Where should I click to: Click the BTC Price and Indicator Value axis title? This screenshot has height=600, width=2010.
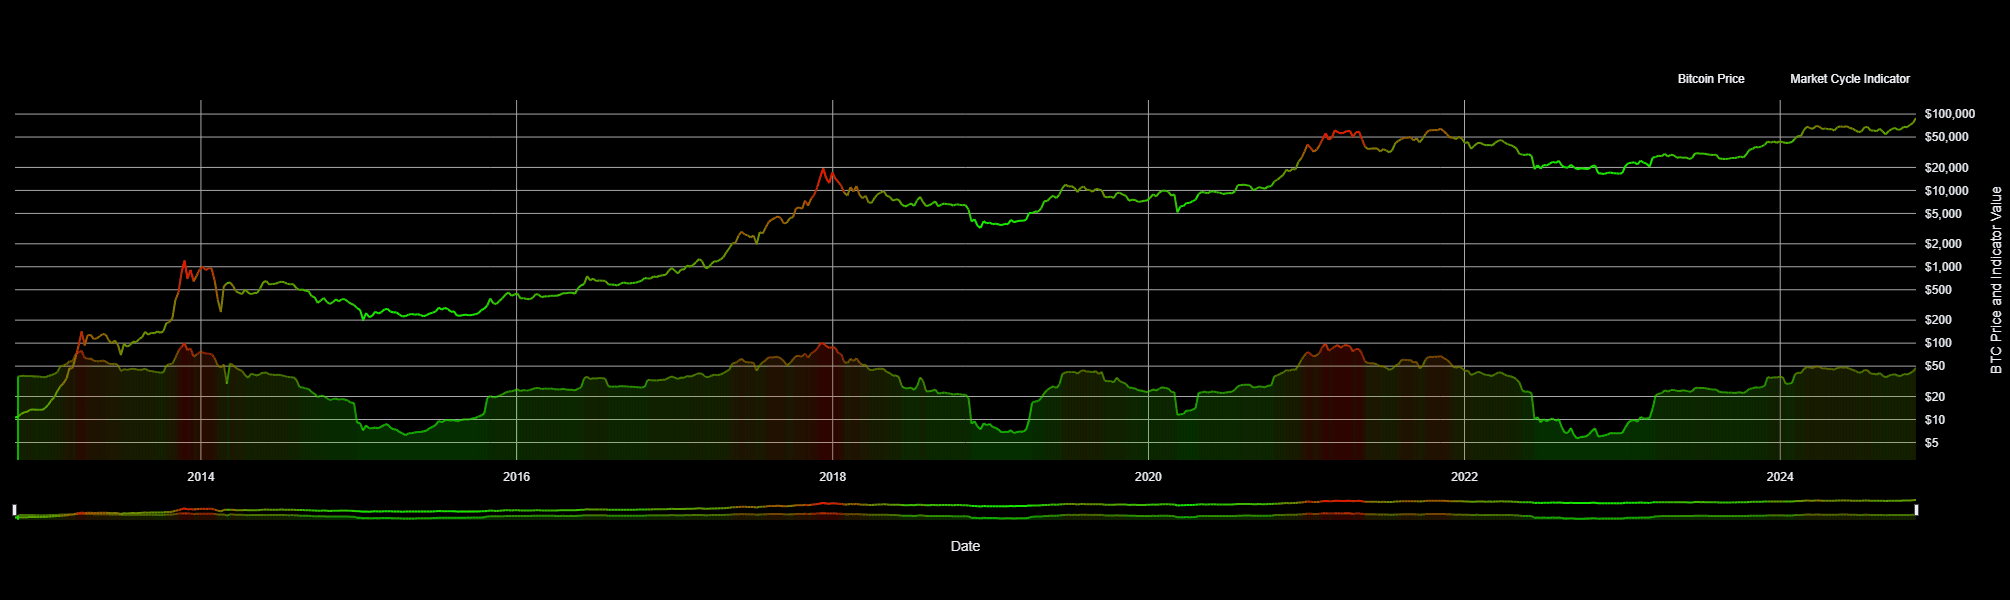[1996, 280]
